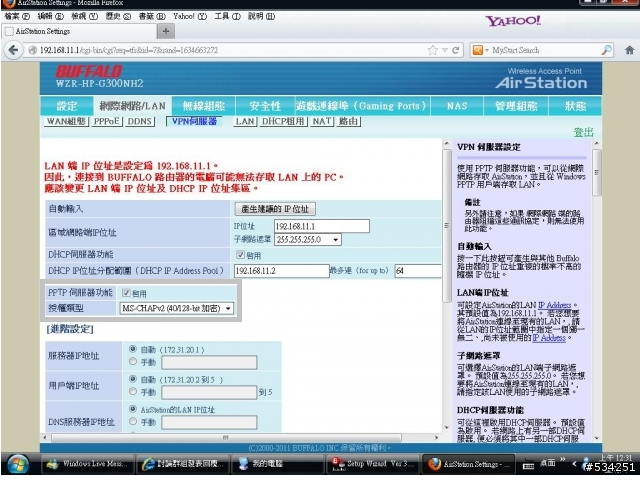The width and height of the screenshot is (640, 480).
Task: Click the DHCP pool start 192.168.11.2 field
Action: [282, 271]
